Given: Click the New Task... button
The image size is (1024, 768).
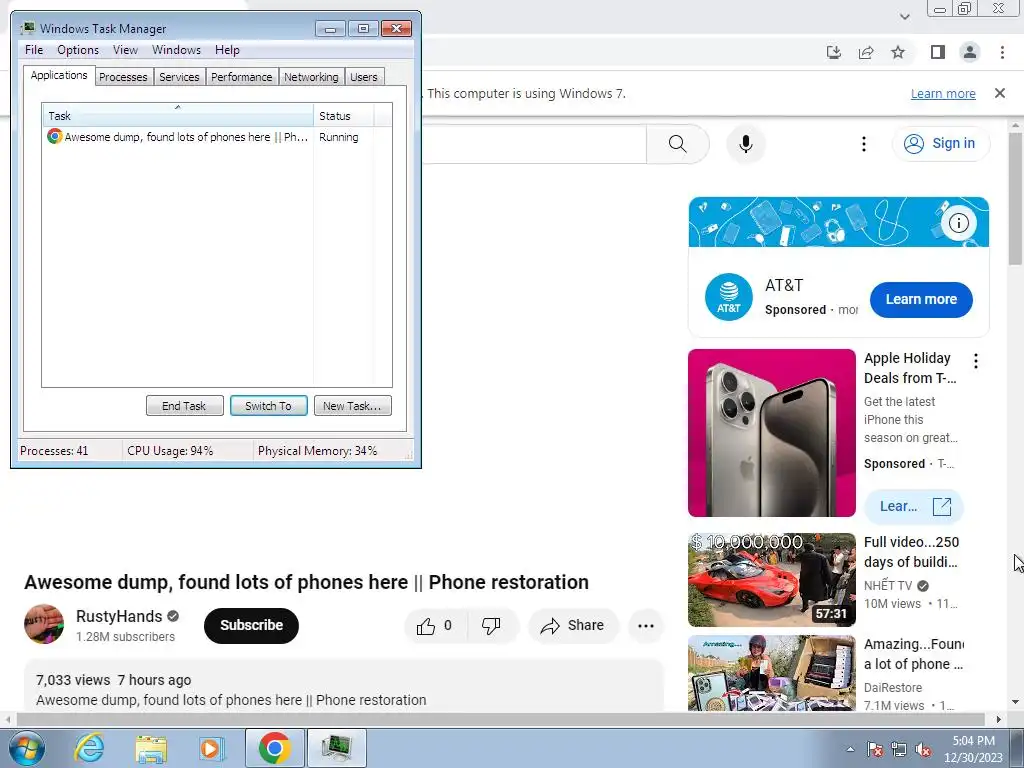Looking at the screenshot, I should click(353, 406).
